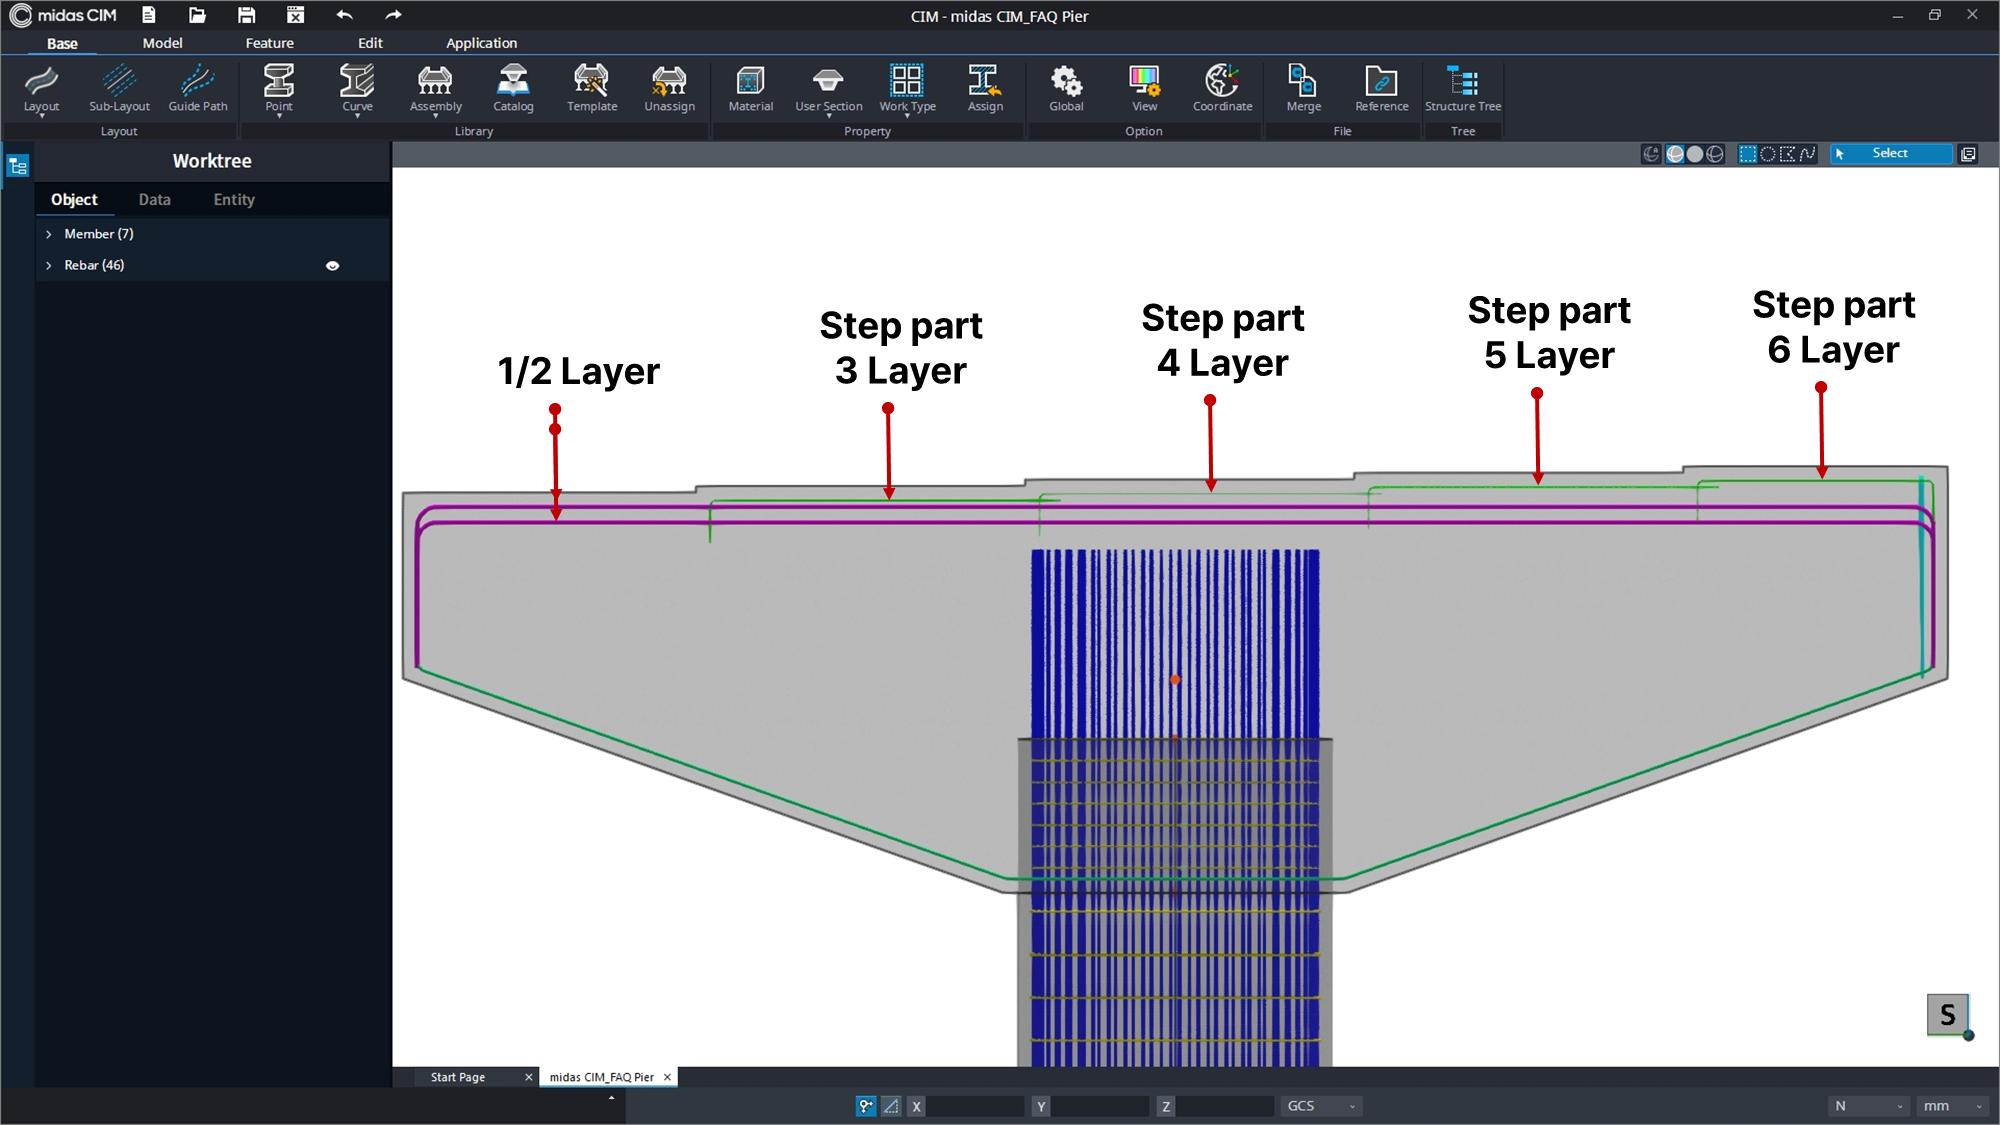Click the S view cube
Viewport: 2000px width, 1125px height.
[1947, 1015]
